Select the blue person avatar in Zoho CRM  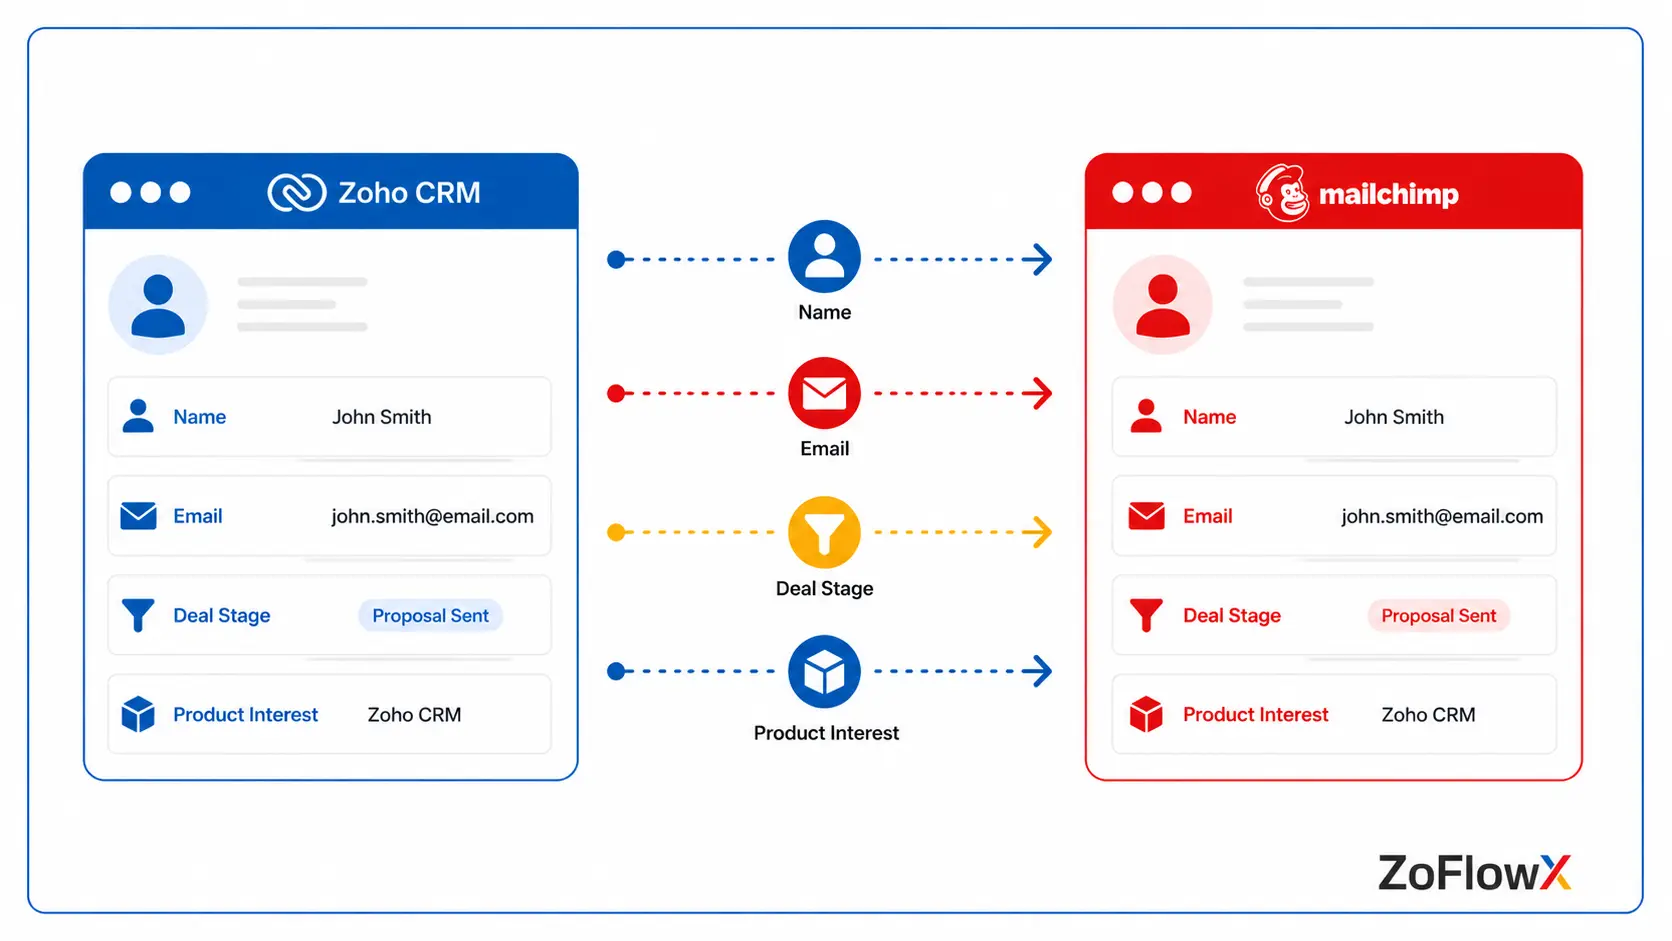pos(158,304)
